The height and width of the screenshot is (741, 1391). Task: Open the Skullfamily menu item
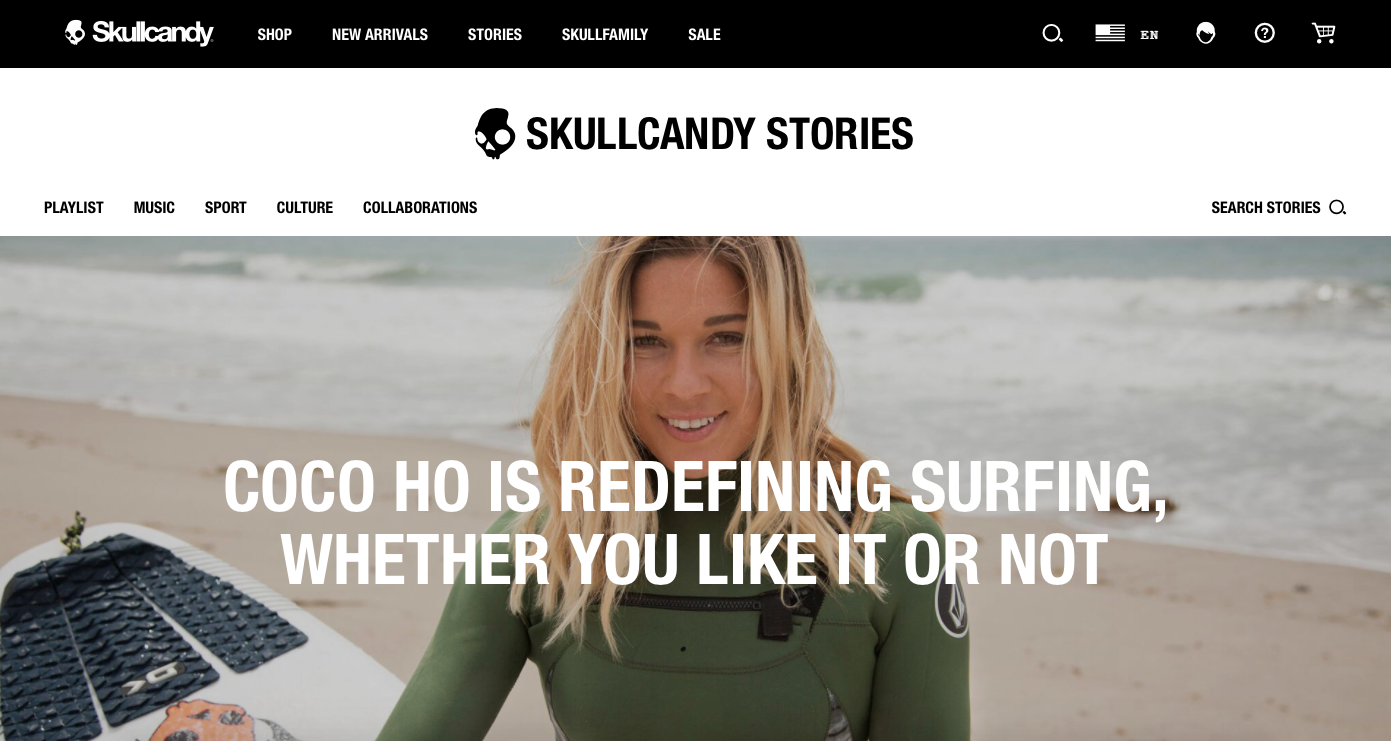pyautogui.click(x=605, y=34)
